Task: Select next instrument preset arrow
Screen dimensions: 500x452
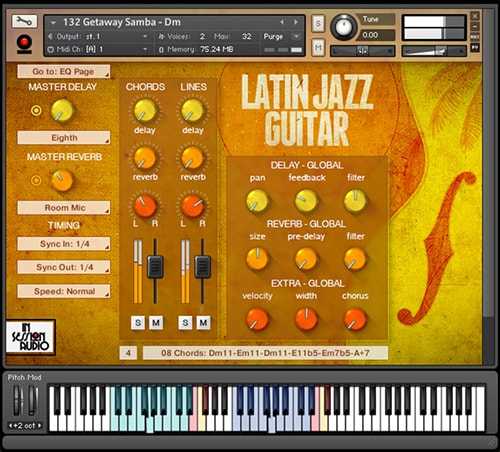Action: pyautogui.click(x=296, y=22)
